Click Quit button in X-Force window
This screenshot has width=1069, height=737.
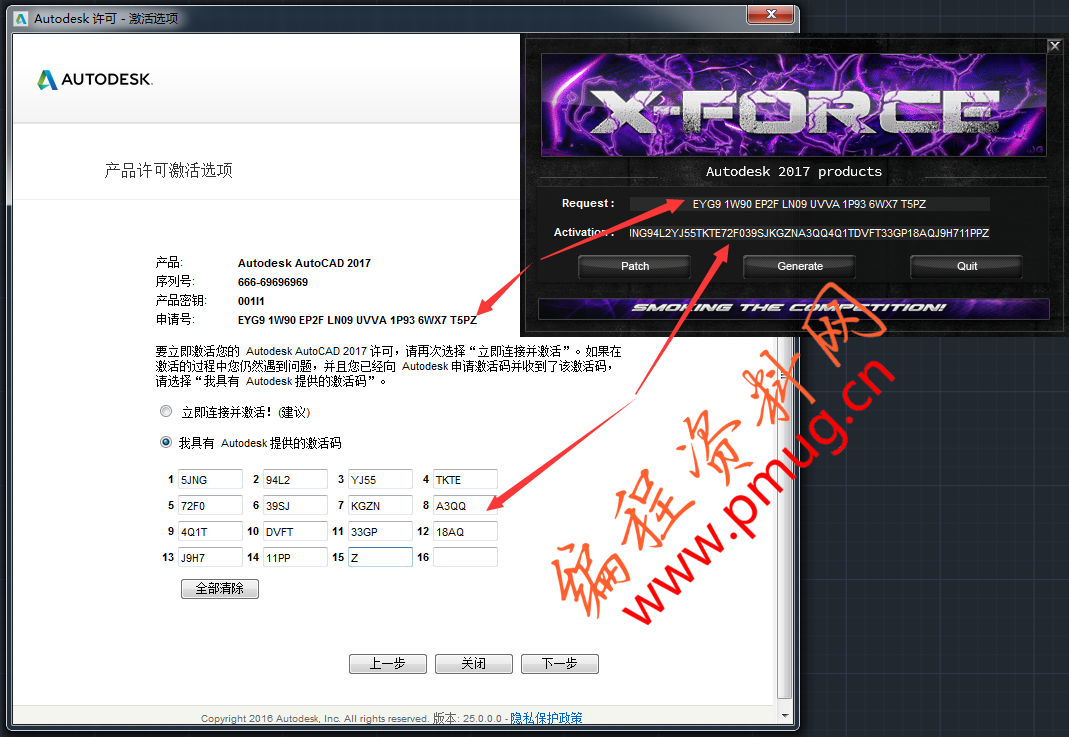pyautogui.click(x=967, y=266)
